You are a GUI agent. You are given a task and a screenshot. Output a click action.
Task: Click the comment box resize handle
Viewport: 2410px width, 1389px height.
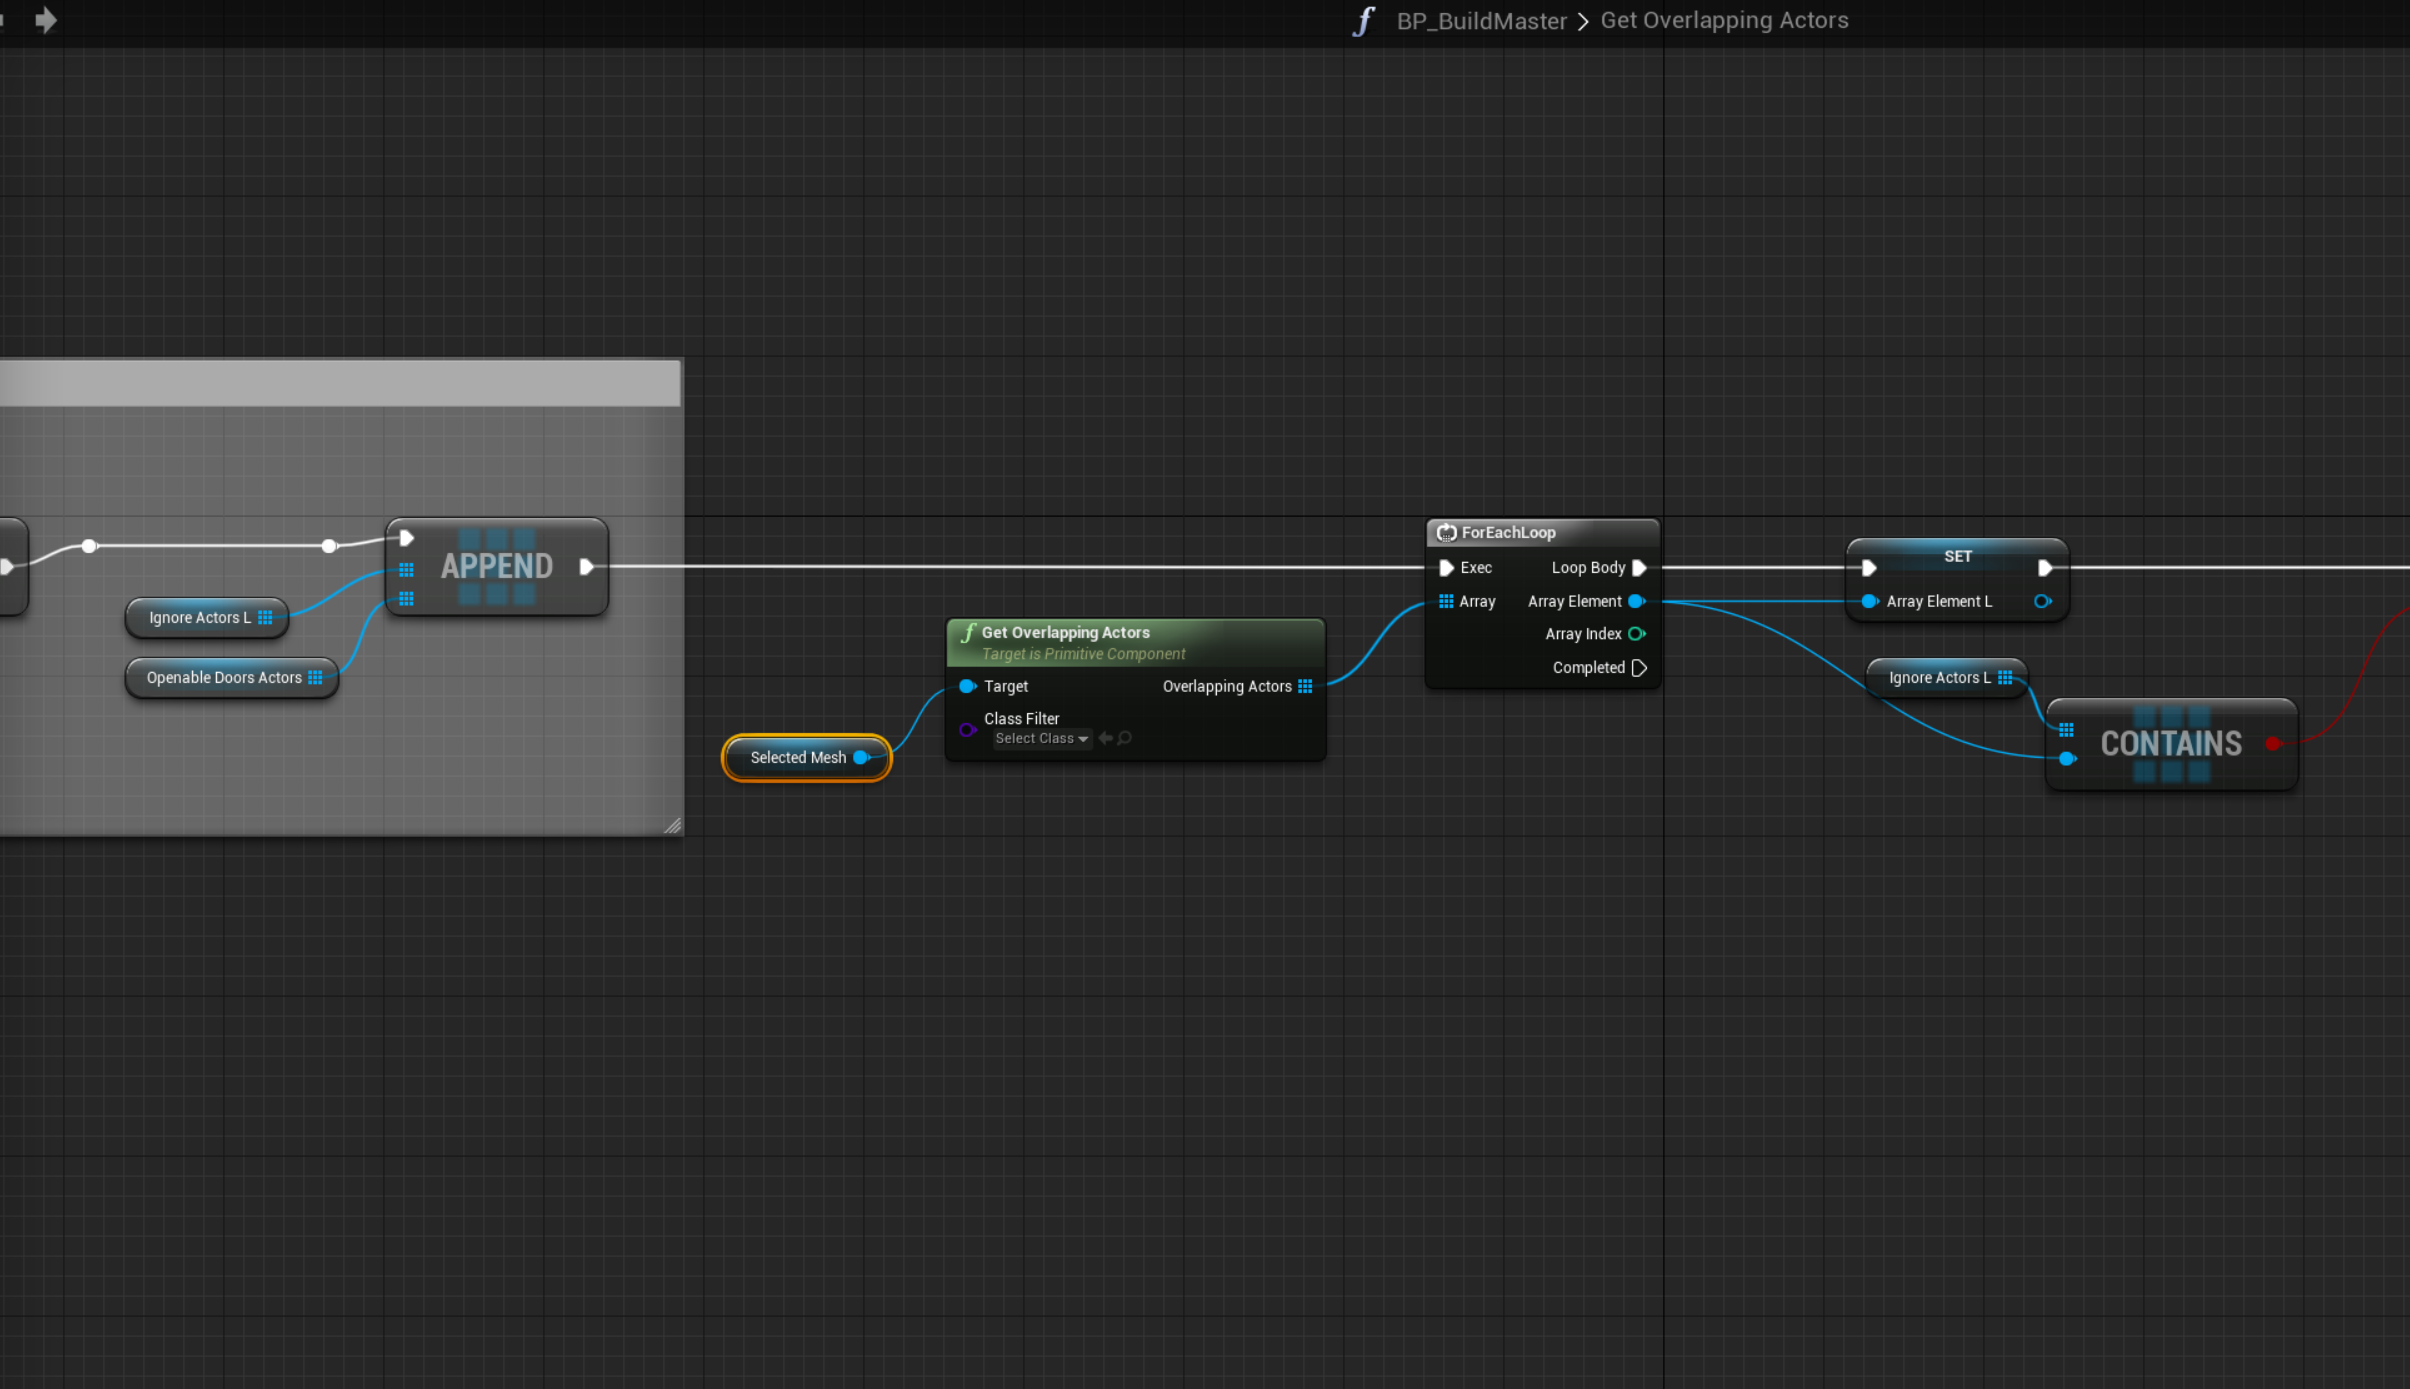(x=673, y=825)
